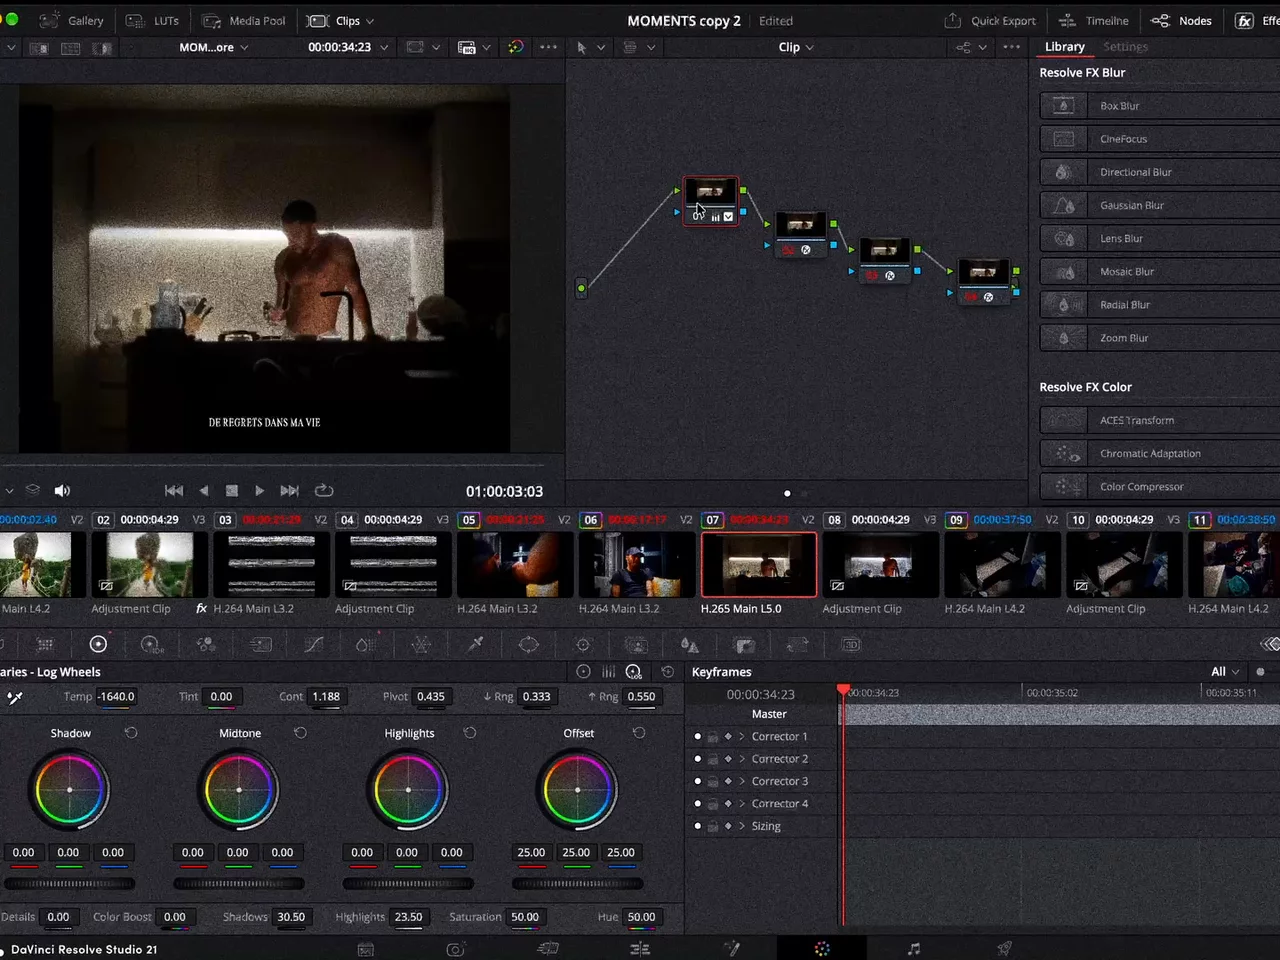Select the Gaussian Blur effect
Screen dimensions: 1280x960
(1160, 205)
